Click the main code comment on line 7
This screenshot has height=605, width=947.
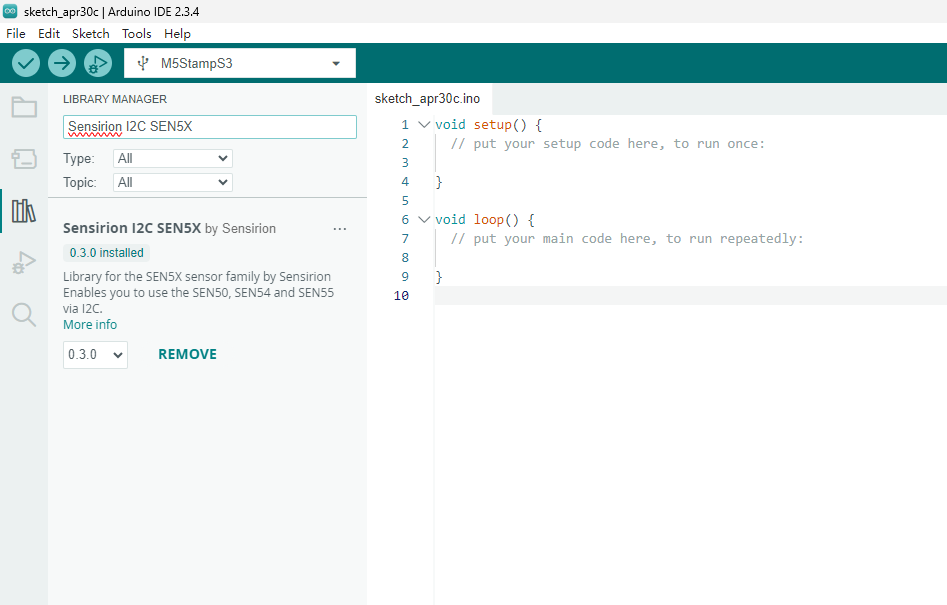[627, 238]
